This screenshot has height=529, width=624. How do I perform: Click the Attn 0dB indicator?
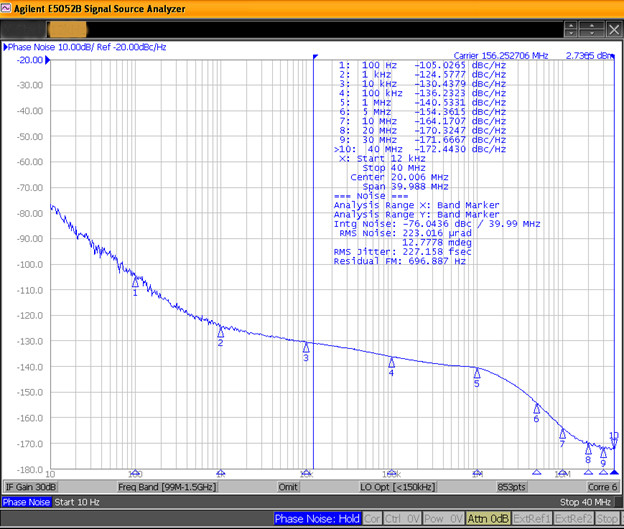488,519
